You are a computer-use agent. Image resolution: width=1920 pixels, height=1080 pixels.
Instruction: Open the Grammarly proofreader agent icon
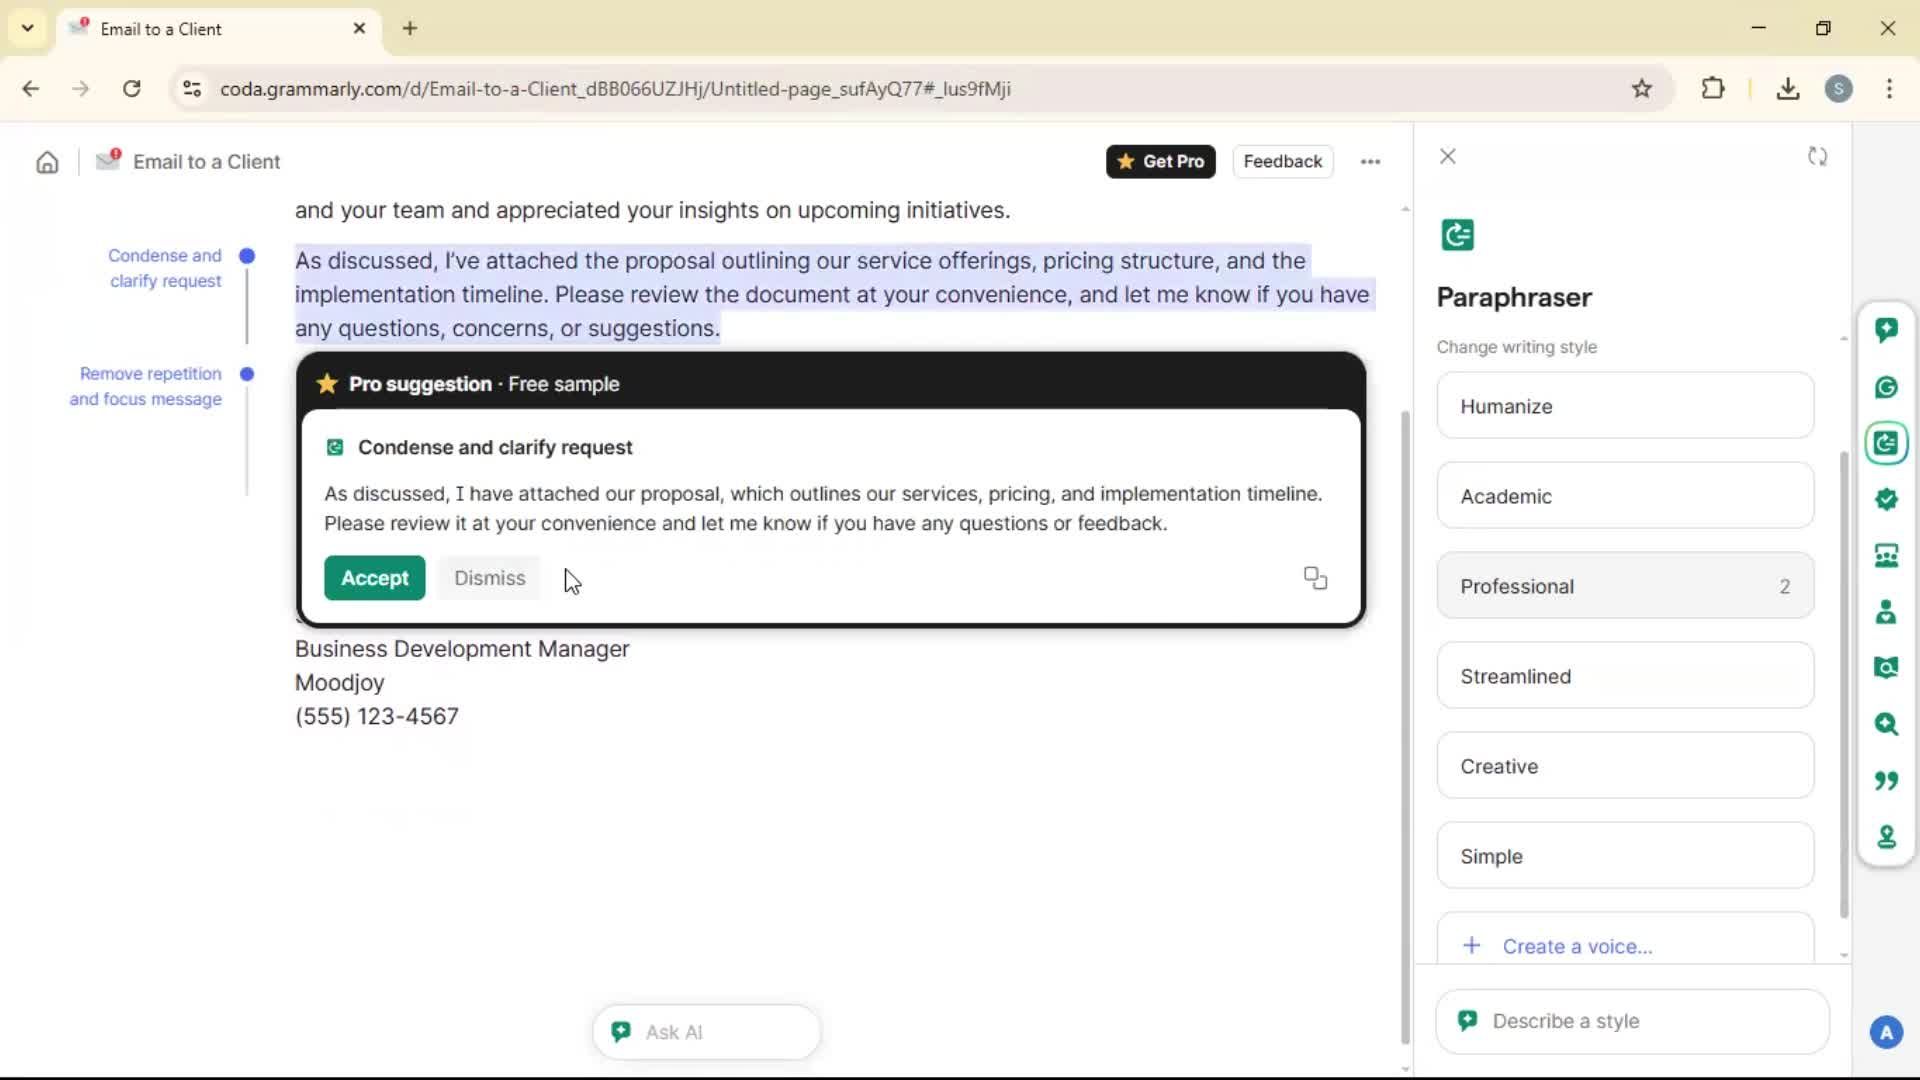[1886, 387]
